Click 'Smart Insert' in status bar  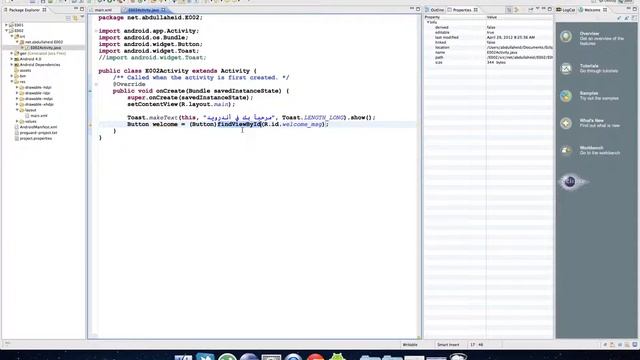point(448,345)
